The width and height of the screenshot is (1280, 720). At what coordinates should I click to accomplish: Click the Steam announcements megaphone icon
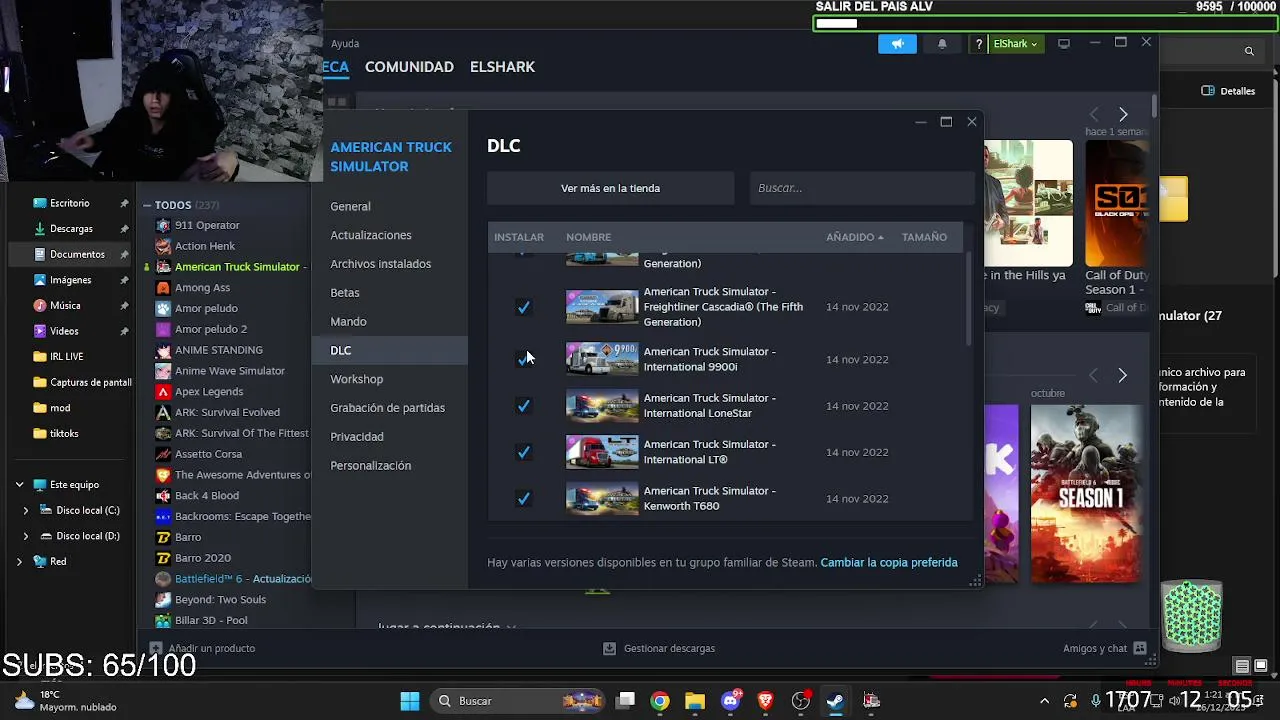[897, 44]
